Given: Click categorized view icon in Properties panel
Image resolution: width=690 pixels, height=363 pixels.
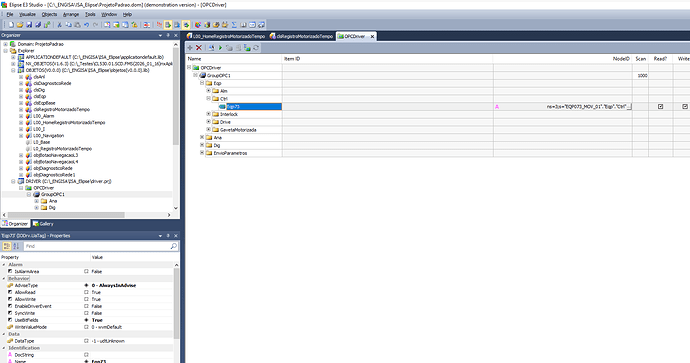Looking at the screenshot, I should pyautogui.click(x=7, y=246).
